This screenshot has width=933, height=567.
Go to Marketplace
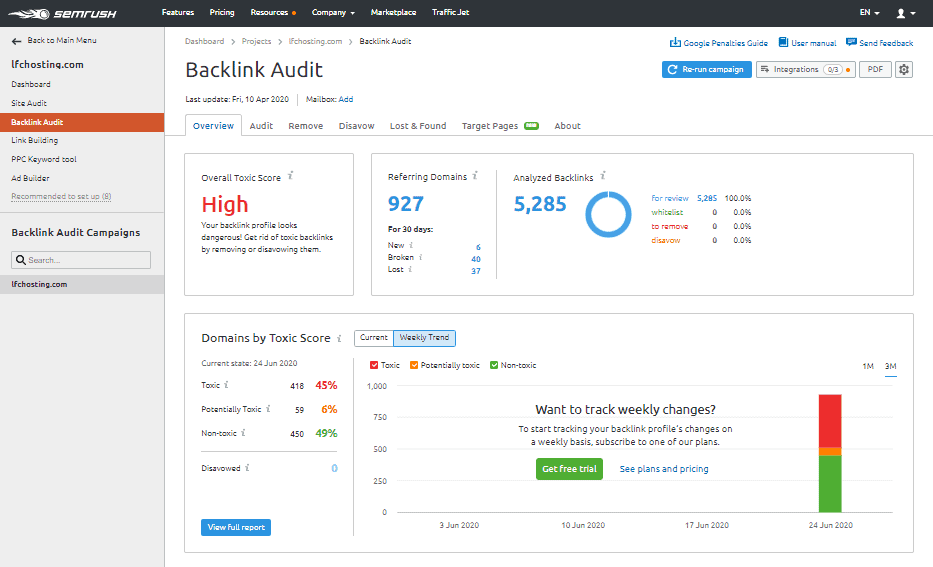point(393,12)
